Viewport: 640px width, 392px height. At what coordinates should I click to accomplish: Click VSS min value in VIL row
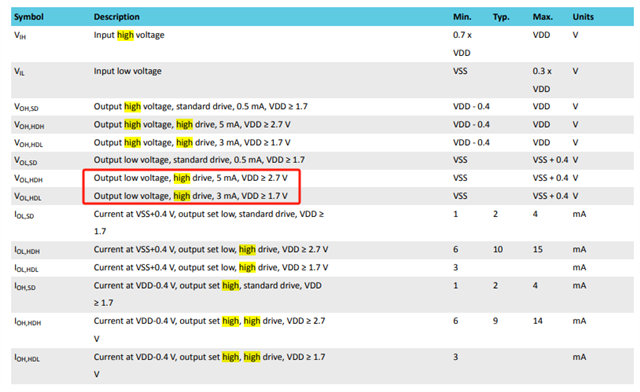(x=460, y=71)
